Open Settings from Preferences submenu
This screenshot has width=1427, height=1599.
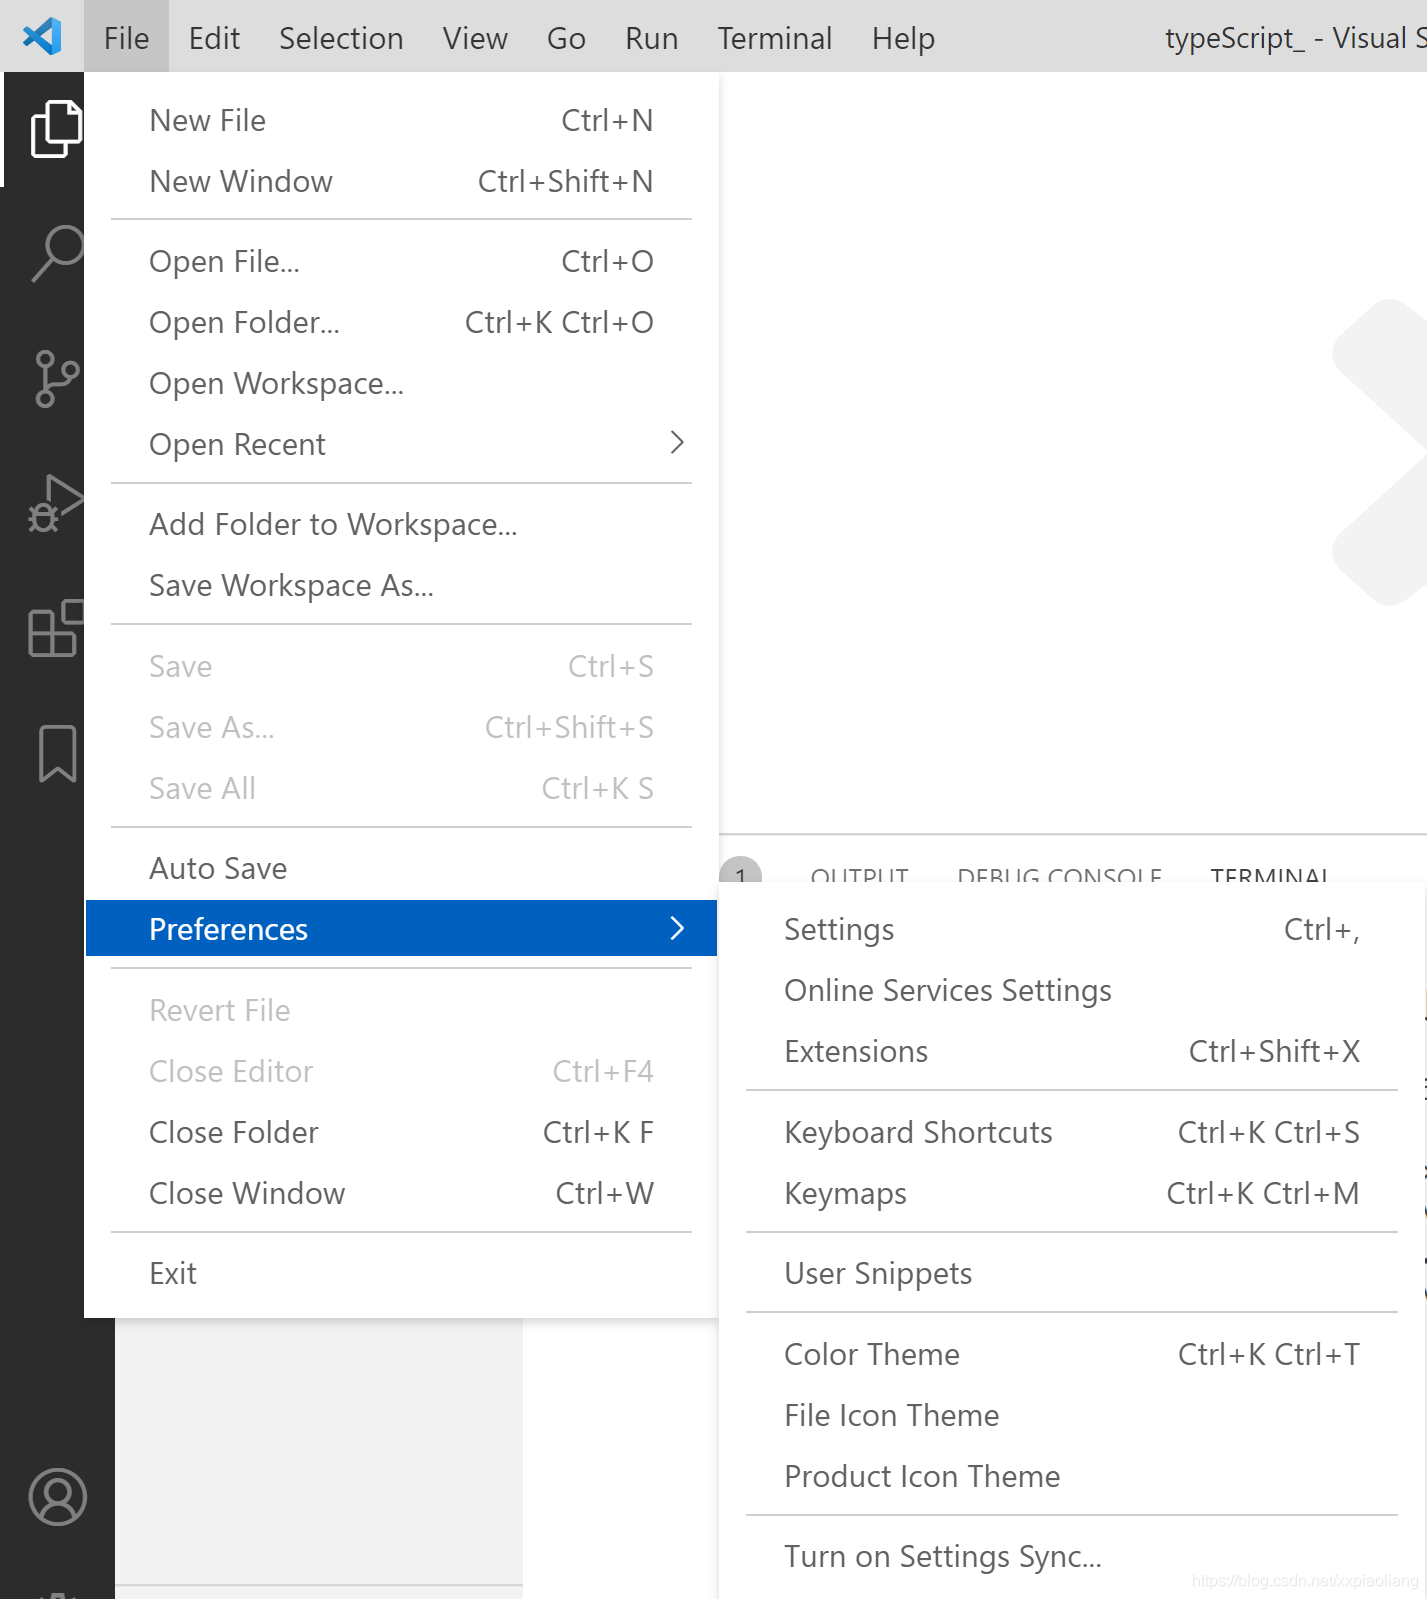(x=1072, y=929)
